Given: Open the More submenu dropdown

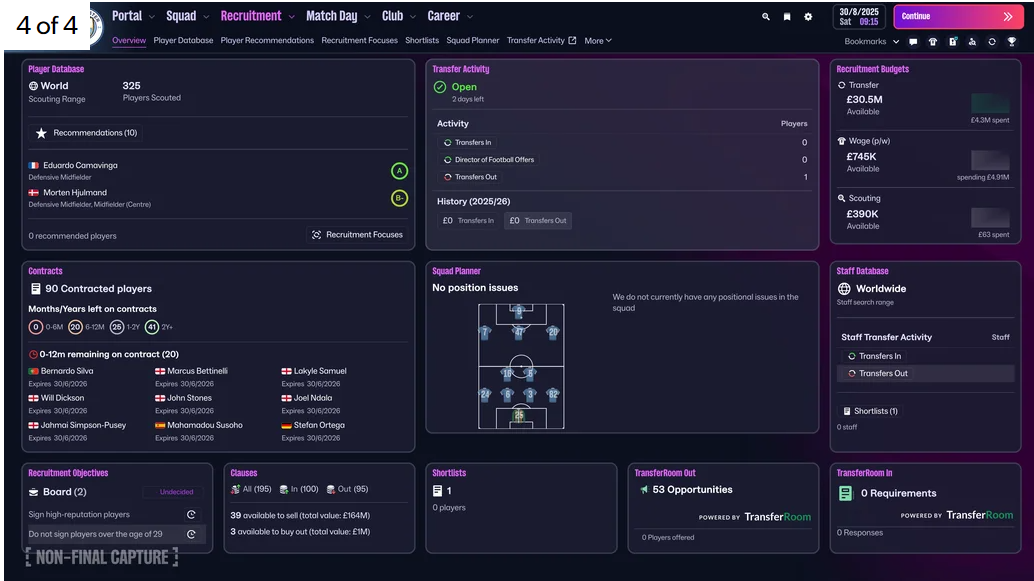Looking at the screenshot, I should [597, 41].
